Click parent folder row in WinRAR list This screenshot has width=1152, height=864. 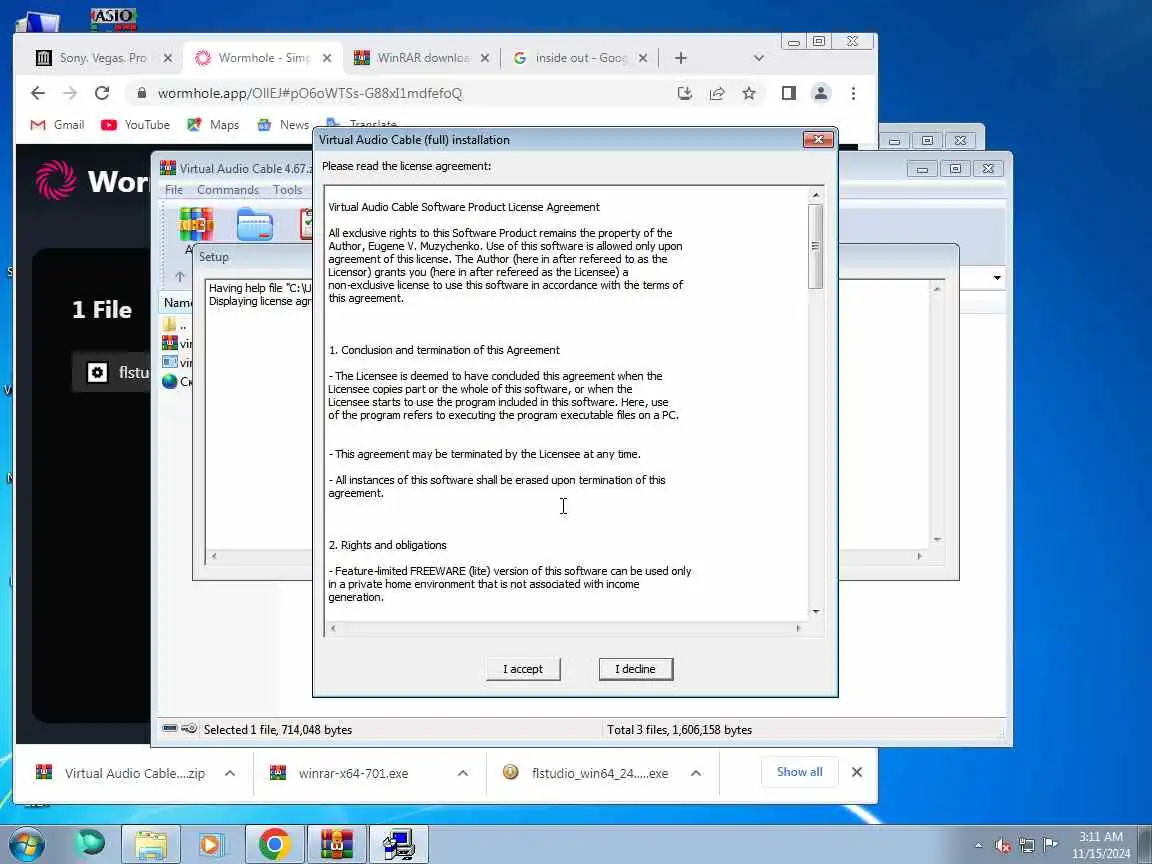pyautogui.click(x=176, y=325)
